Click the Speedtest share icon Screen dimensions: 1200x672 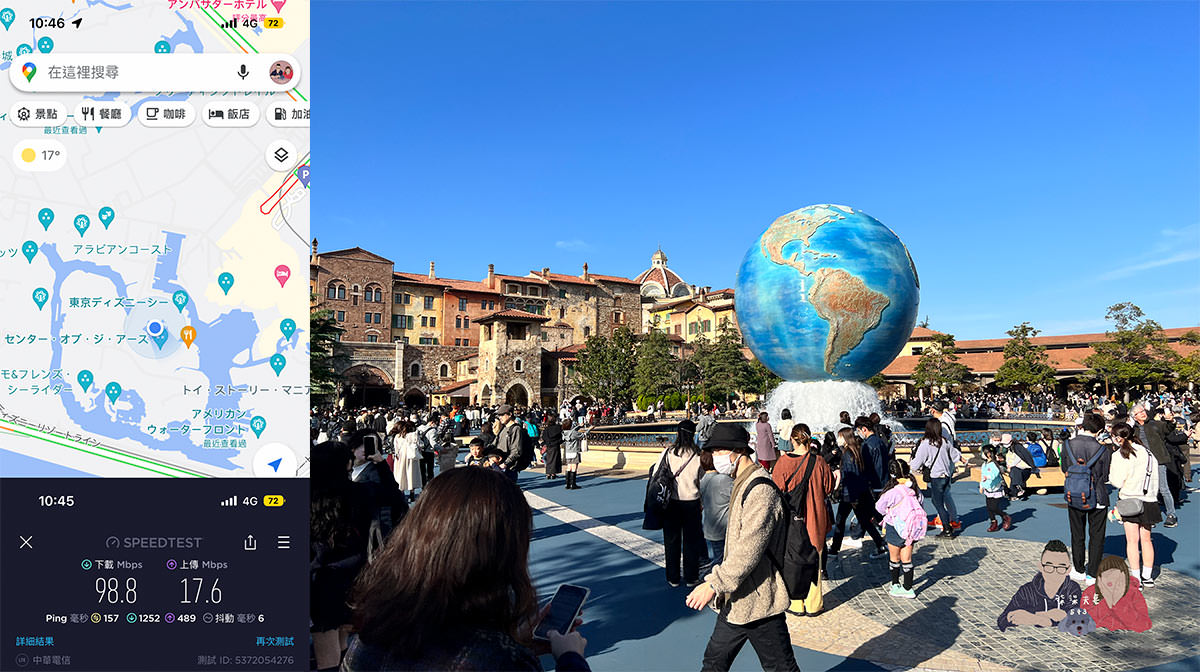(x=250, y=542)
